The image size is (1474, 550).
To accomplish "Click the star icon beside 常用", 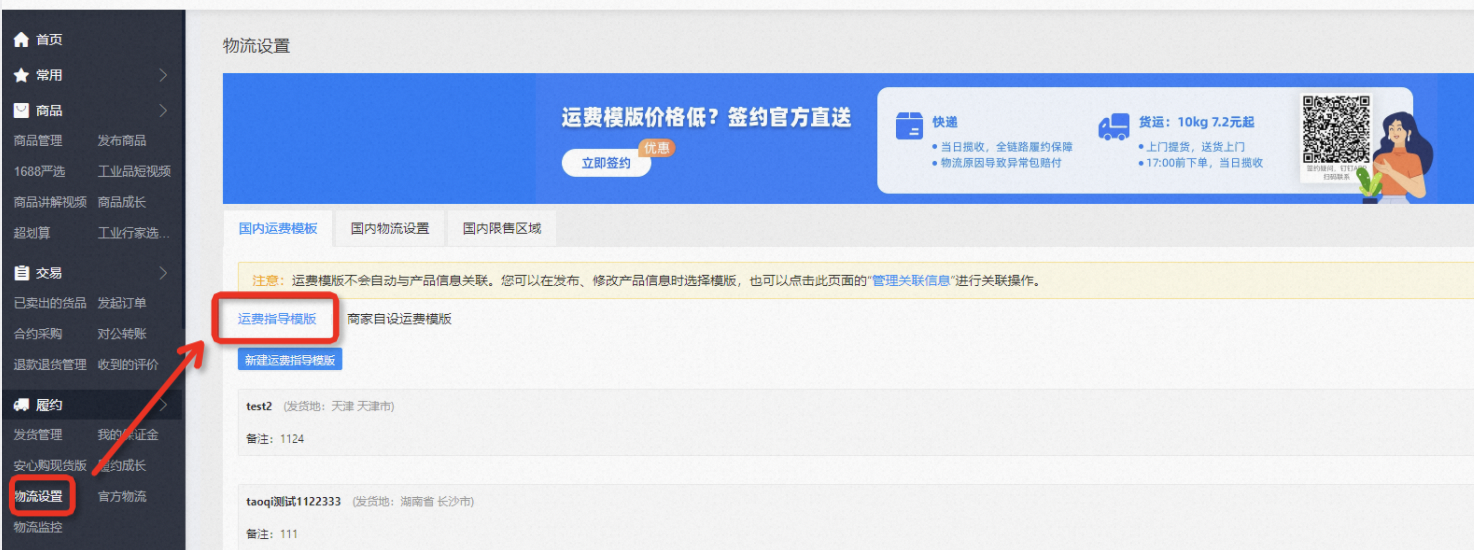I will tap(21, 75).
